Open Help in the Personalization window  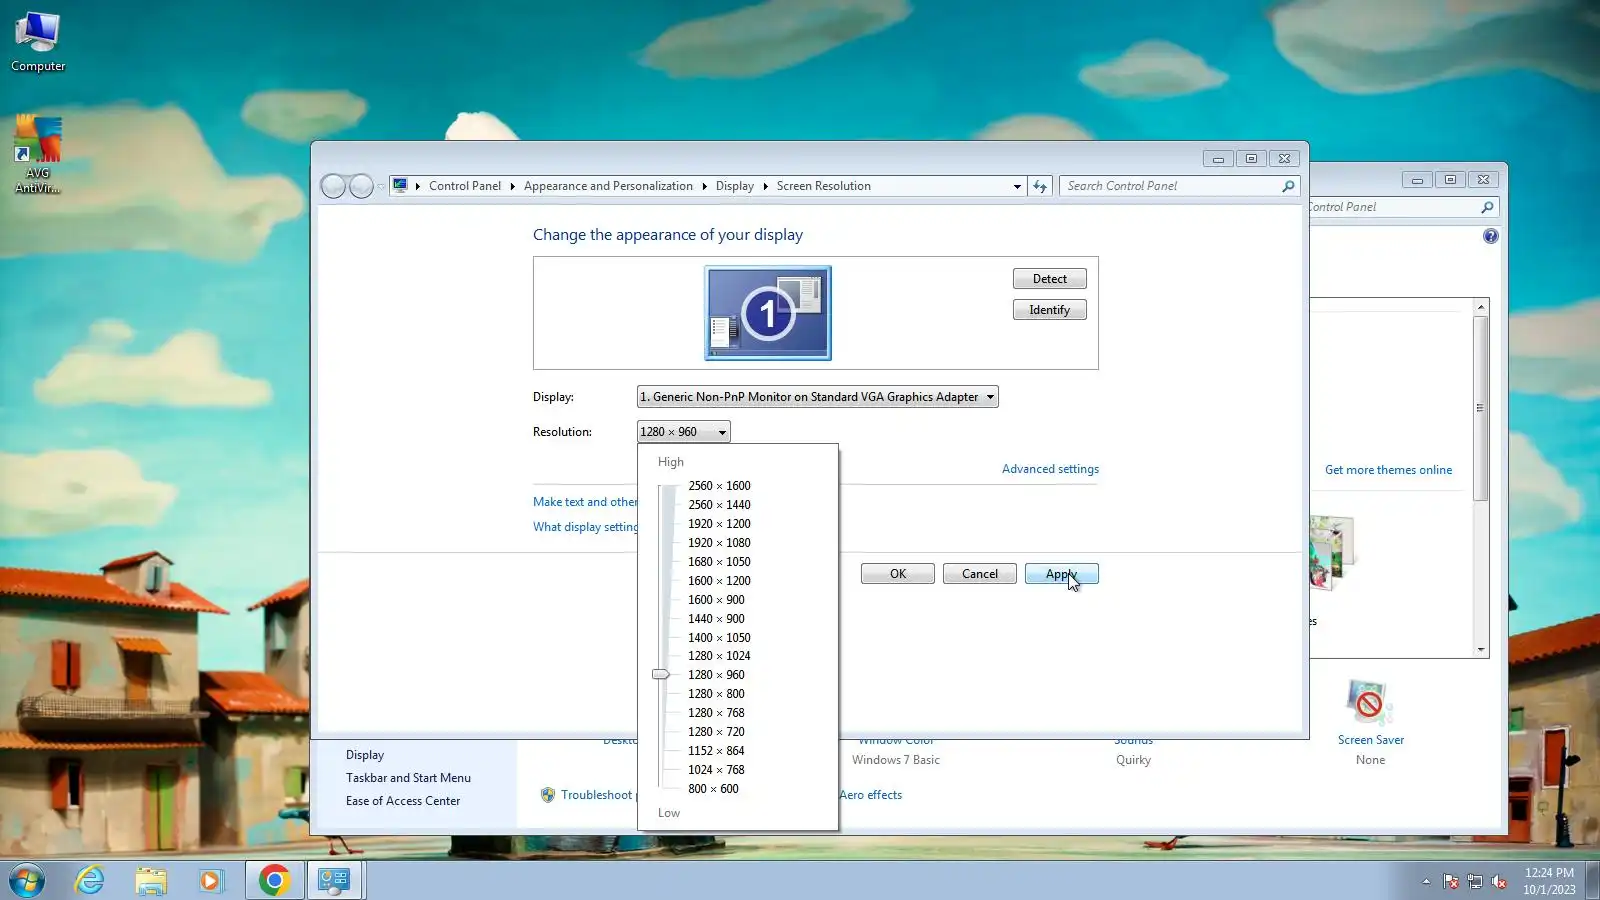(1490, 236)
